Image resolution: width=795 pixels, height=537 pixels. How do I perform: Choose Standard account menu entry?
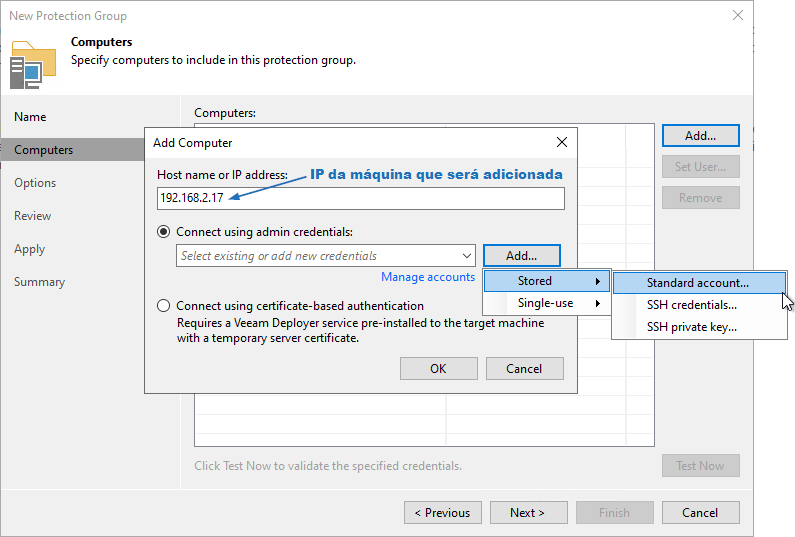point(699,283)
